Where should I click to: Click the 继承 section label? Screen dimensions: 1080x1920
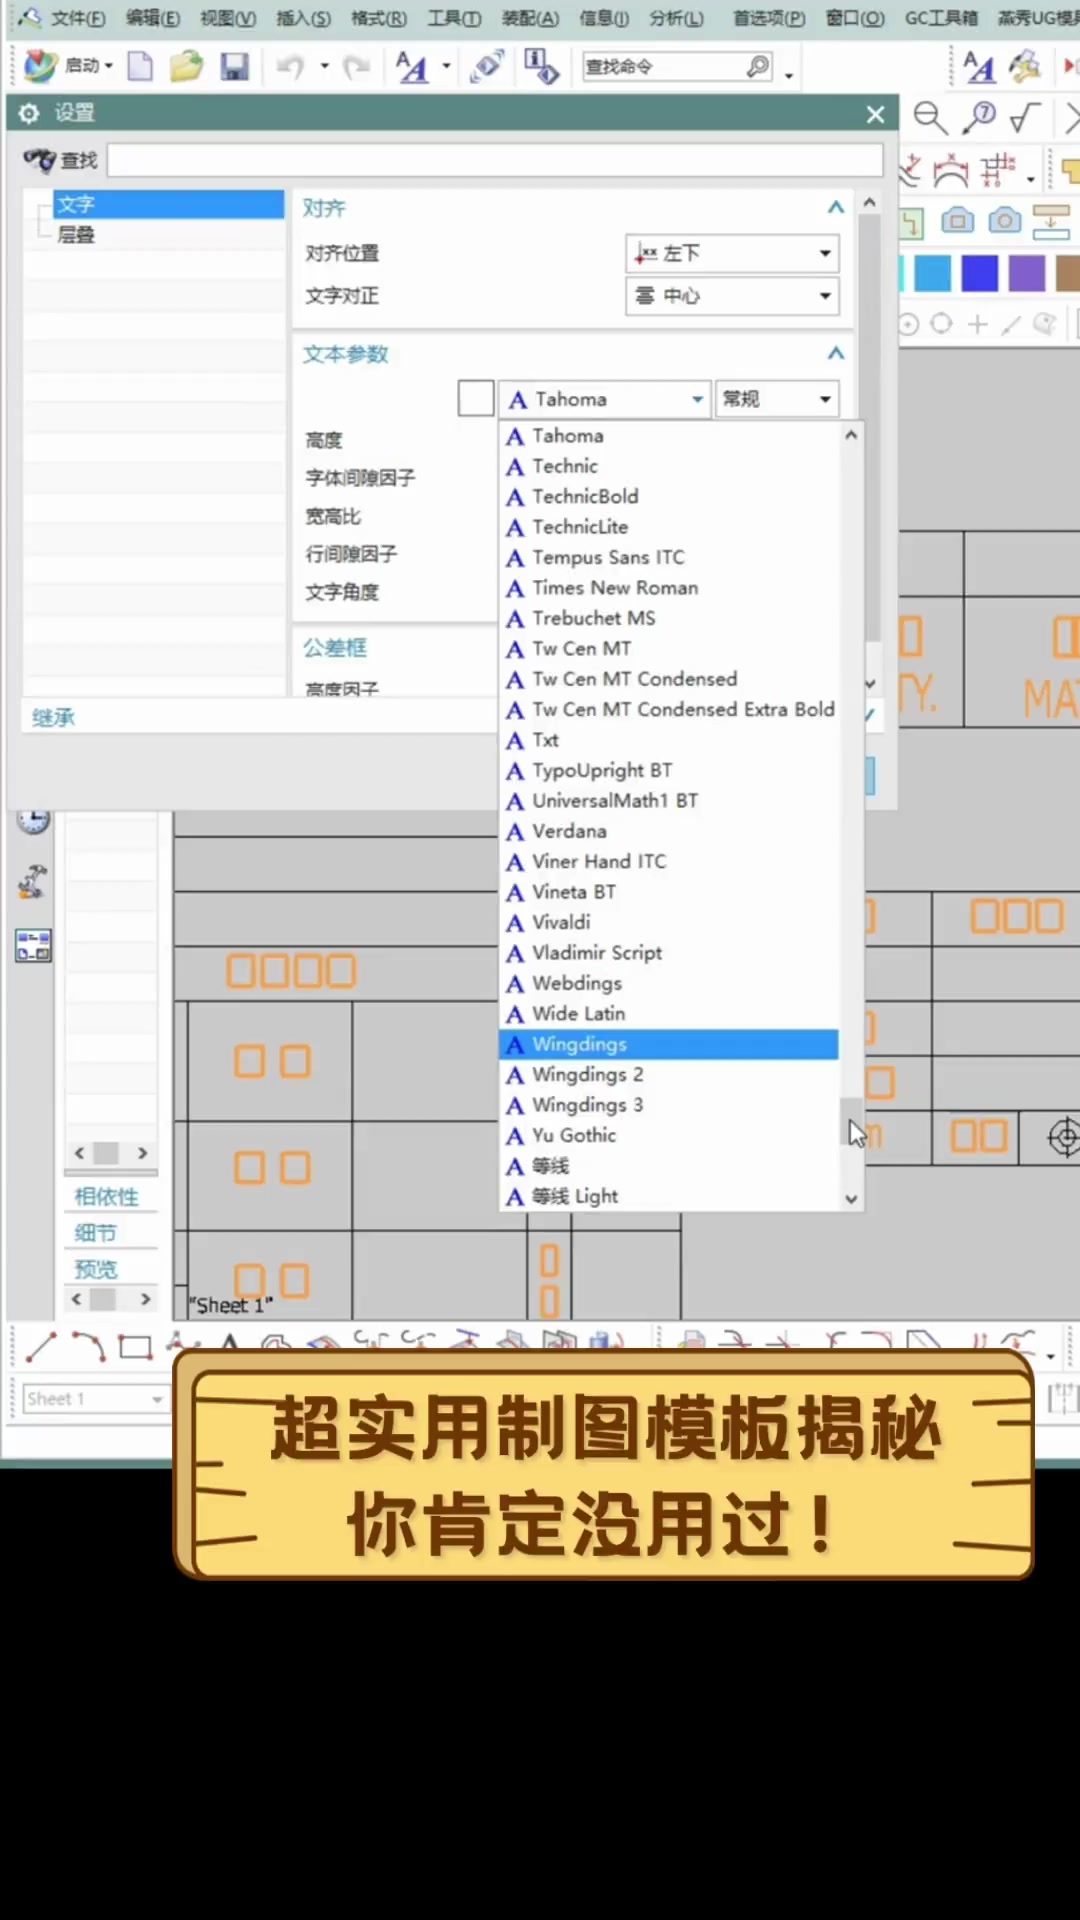(x=53, y=717)
